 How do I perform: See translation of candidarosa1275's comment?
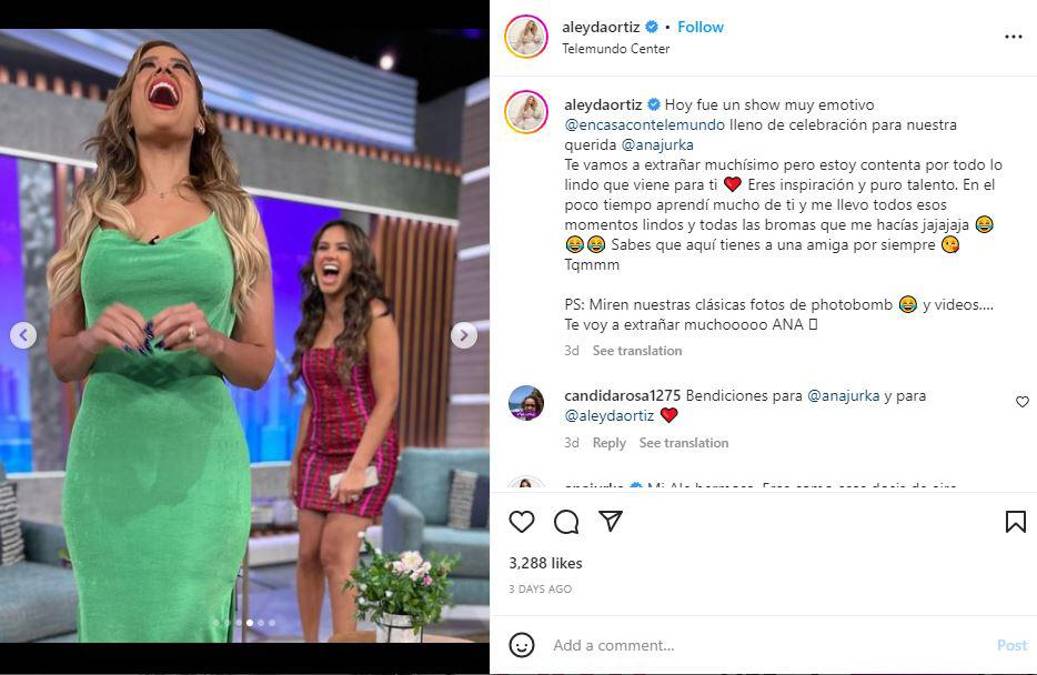point(684,443)
